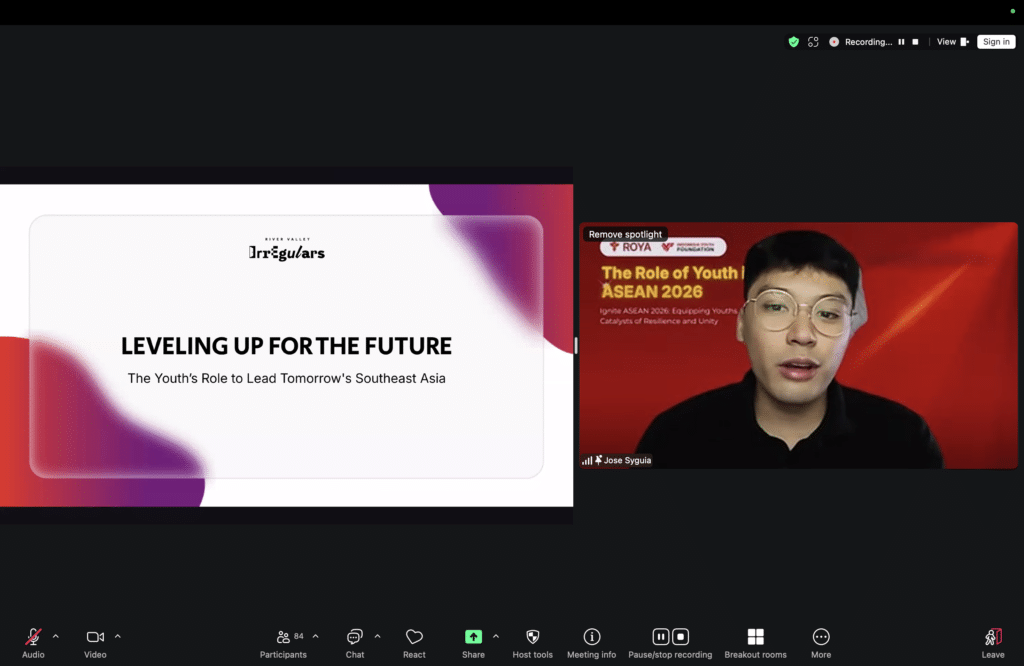The width and height of the screenshot is (1024, 666).
Task: Open the Chat panel
Action: pos(354,637)
